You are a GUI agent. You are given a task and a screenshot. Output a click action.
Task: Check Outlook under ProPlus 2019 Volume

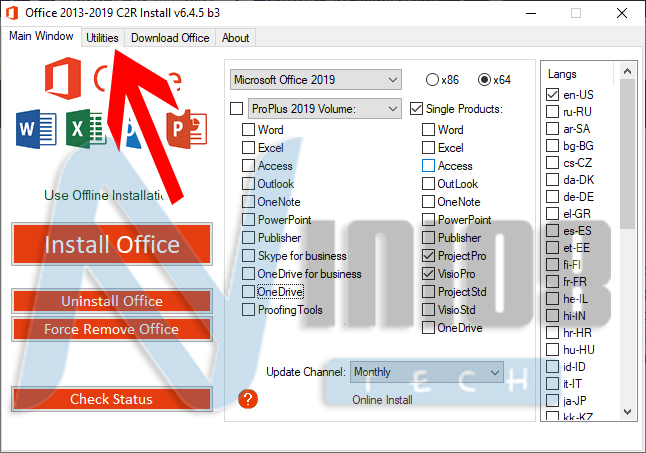248,184
